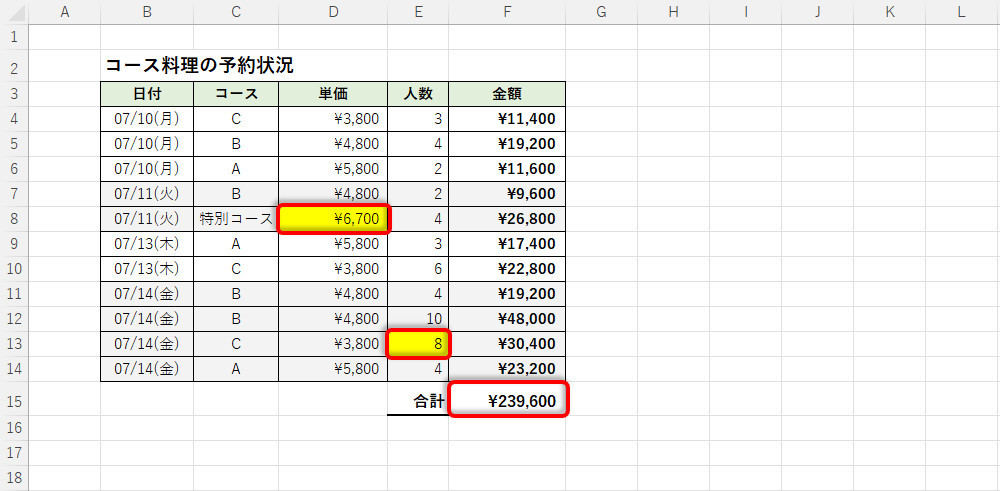Select course cell C in row 4
The height and width of the screenshot is (491, 1000).
(236, 119)
